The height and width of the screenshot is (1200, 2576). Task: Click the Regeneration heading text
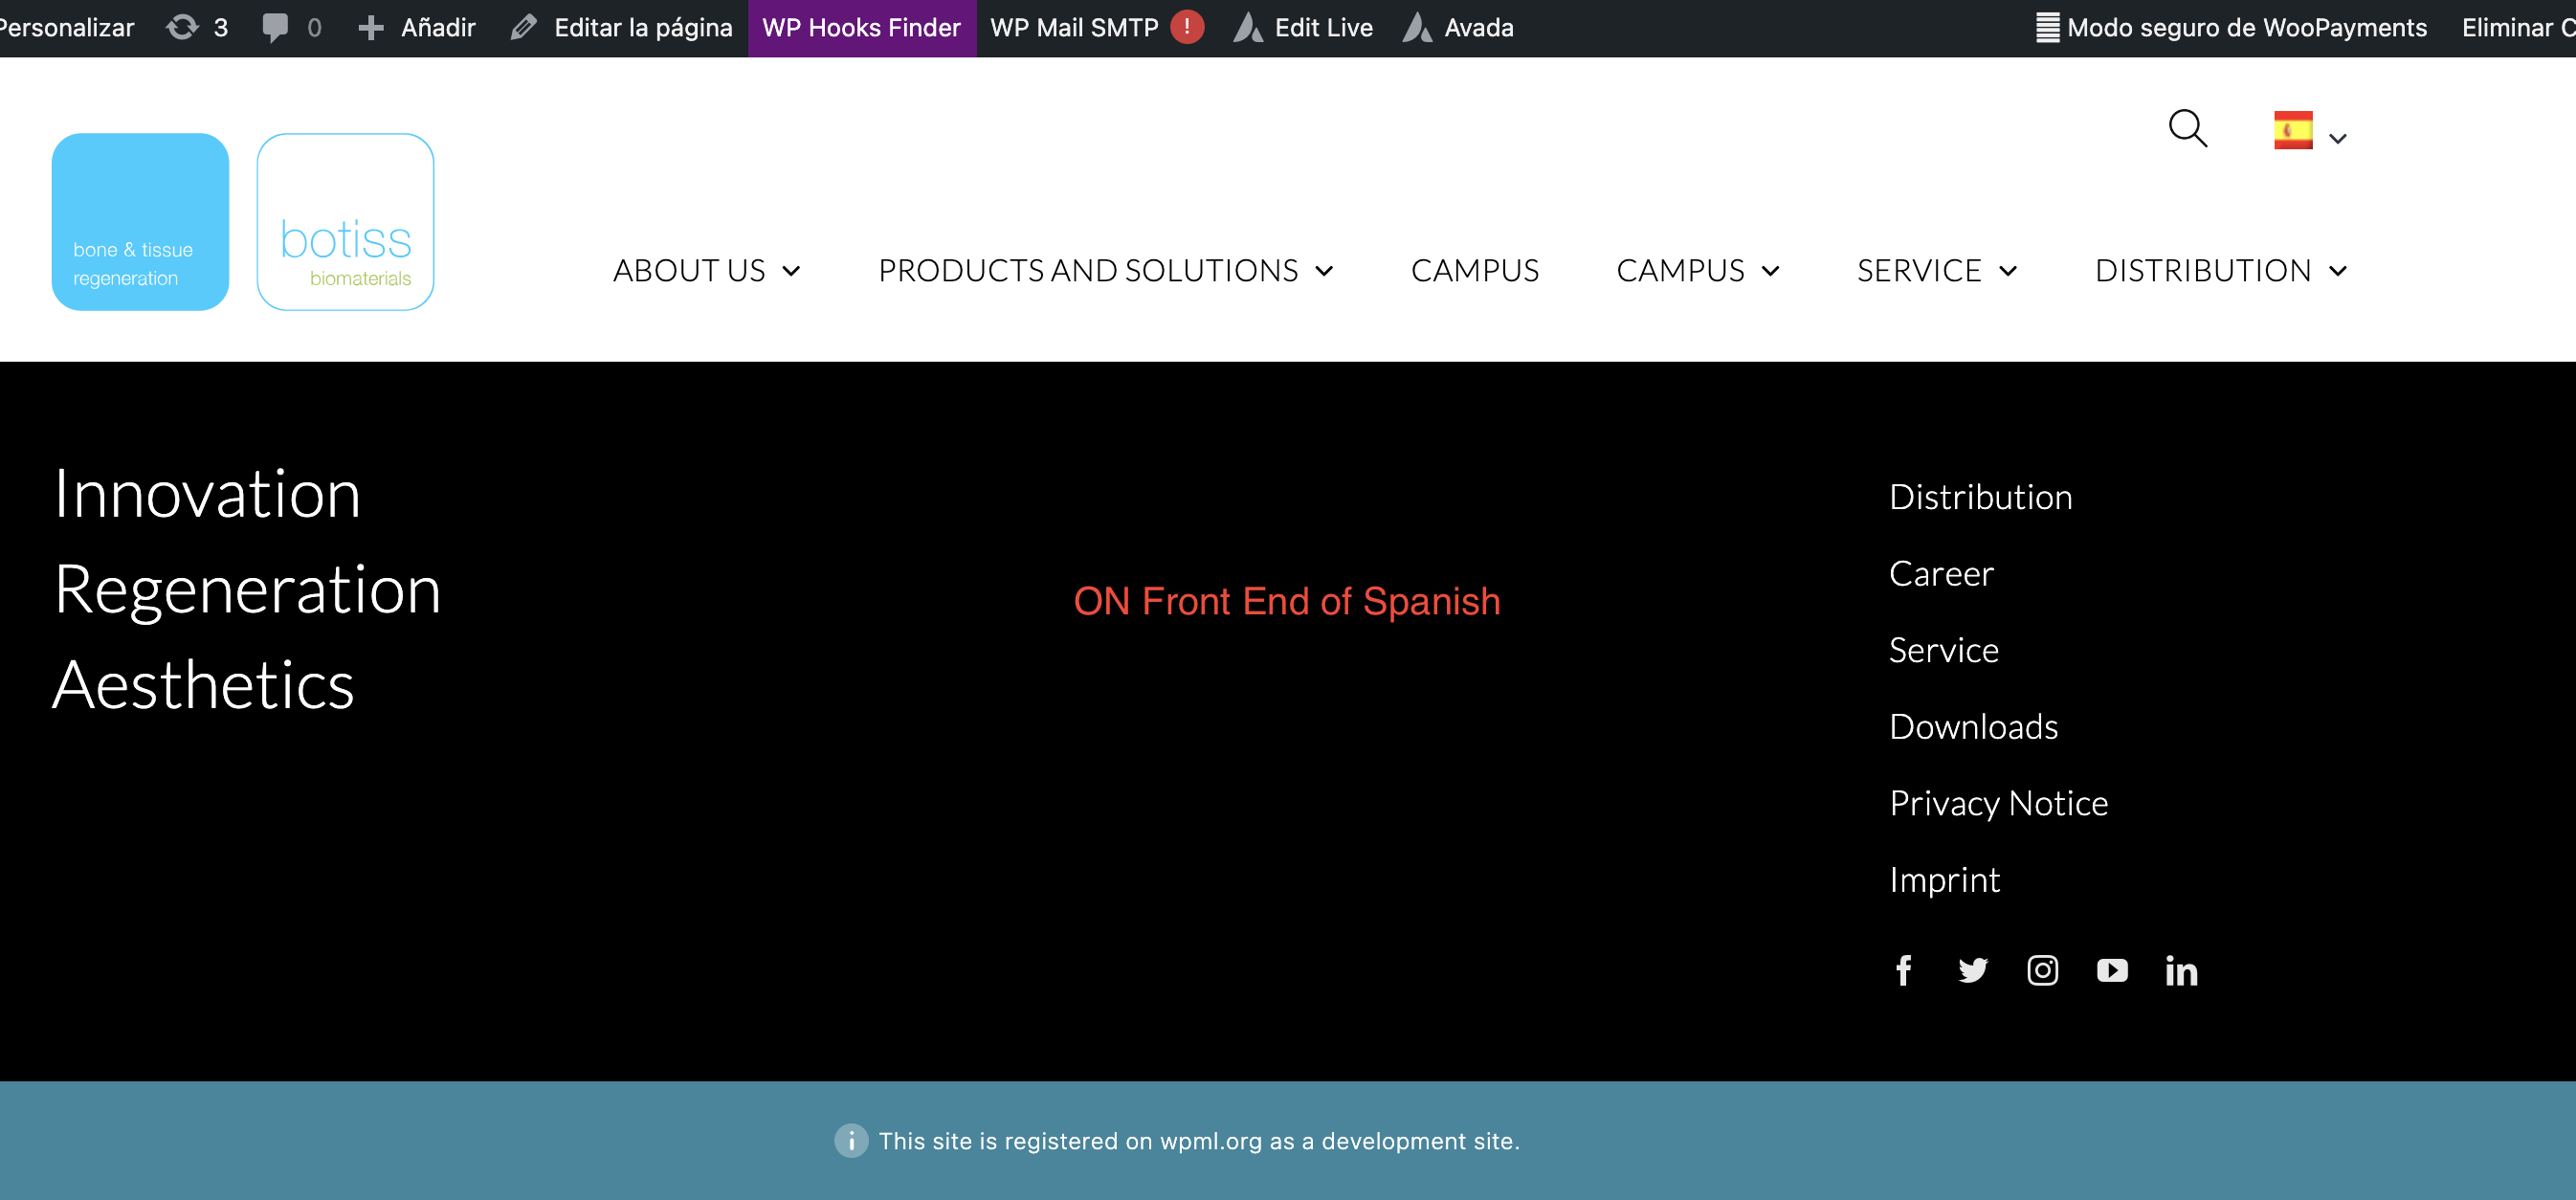point(247,590)
